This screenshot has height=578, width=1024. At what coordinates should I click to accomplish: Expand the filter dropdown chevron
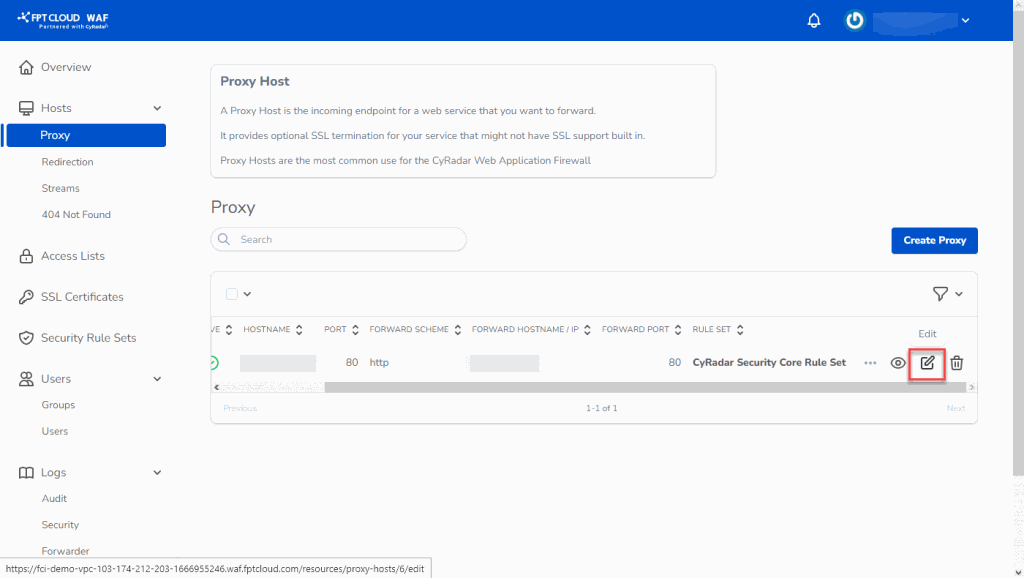click(959, 295)
